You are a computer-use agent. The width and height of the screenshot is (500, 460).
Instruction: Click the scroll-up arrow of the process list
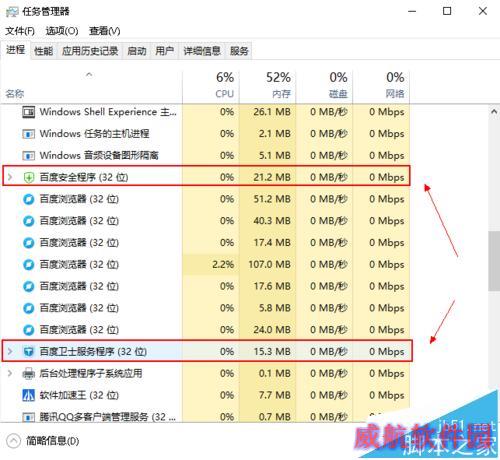click(494, 112)
